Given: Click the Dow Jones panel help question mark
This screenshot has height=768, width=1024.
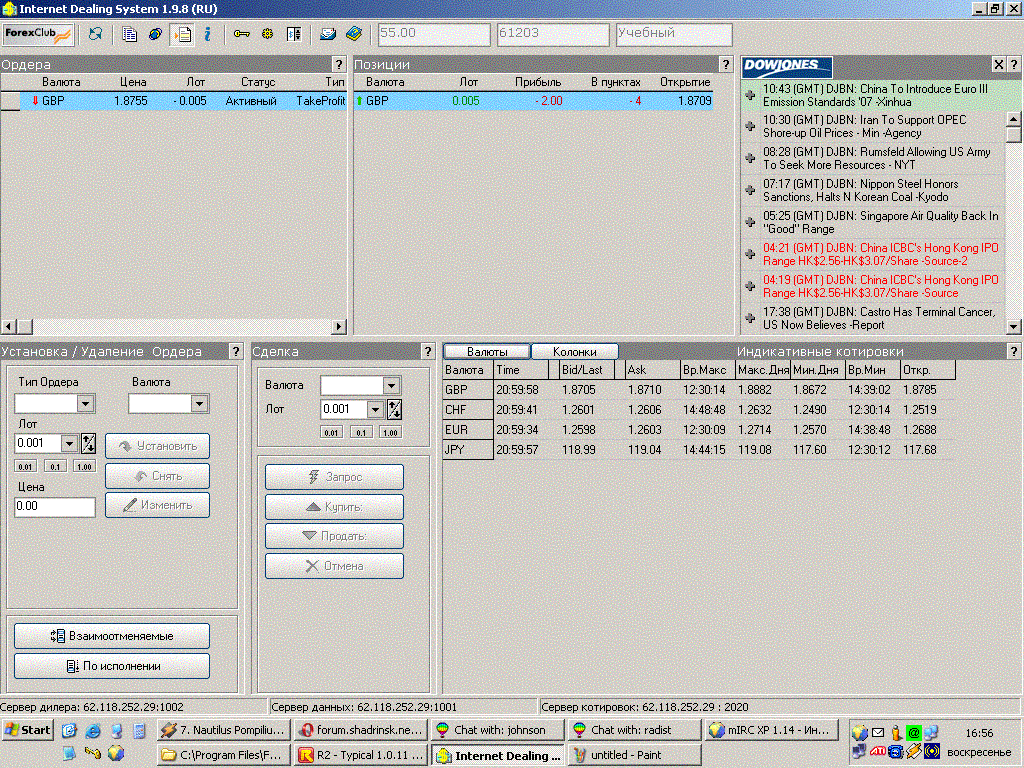Looking at the screenshot, I should (1014, 64).
